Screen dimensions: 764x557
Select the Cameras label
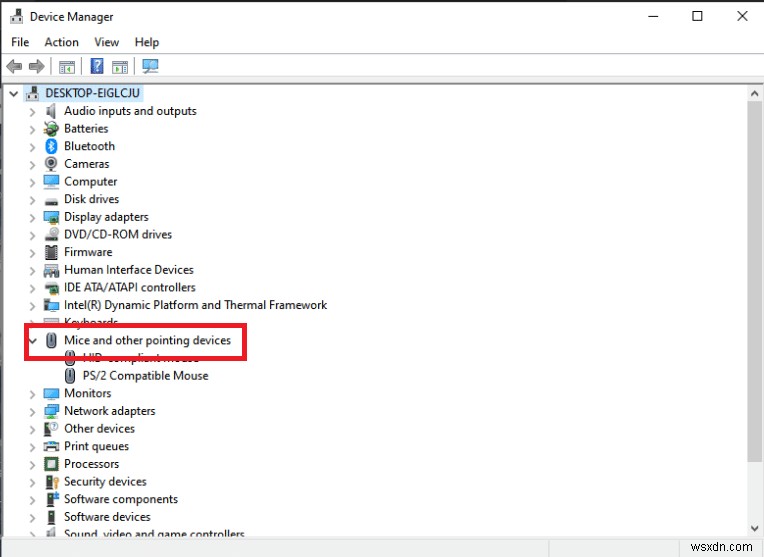pos(87,164)
